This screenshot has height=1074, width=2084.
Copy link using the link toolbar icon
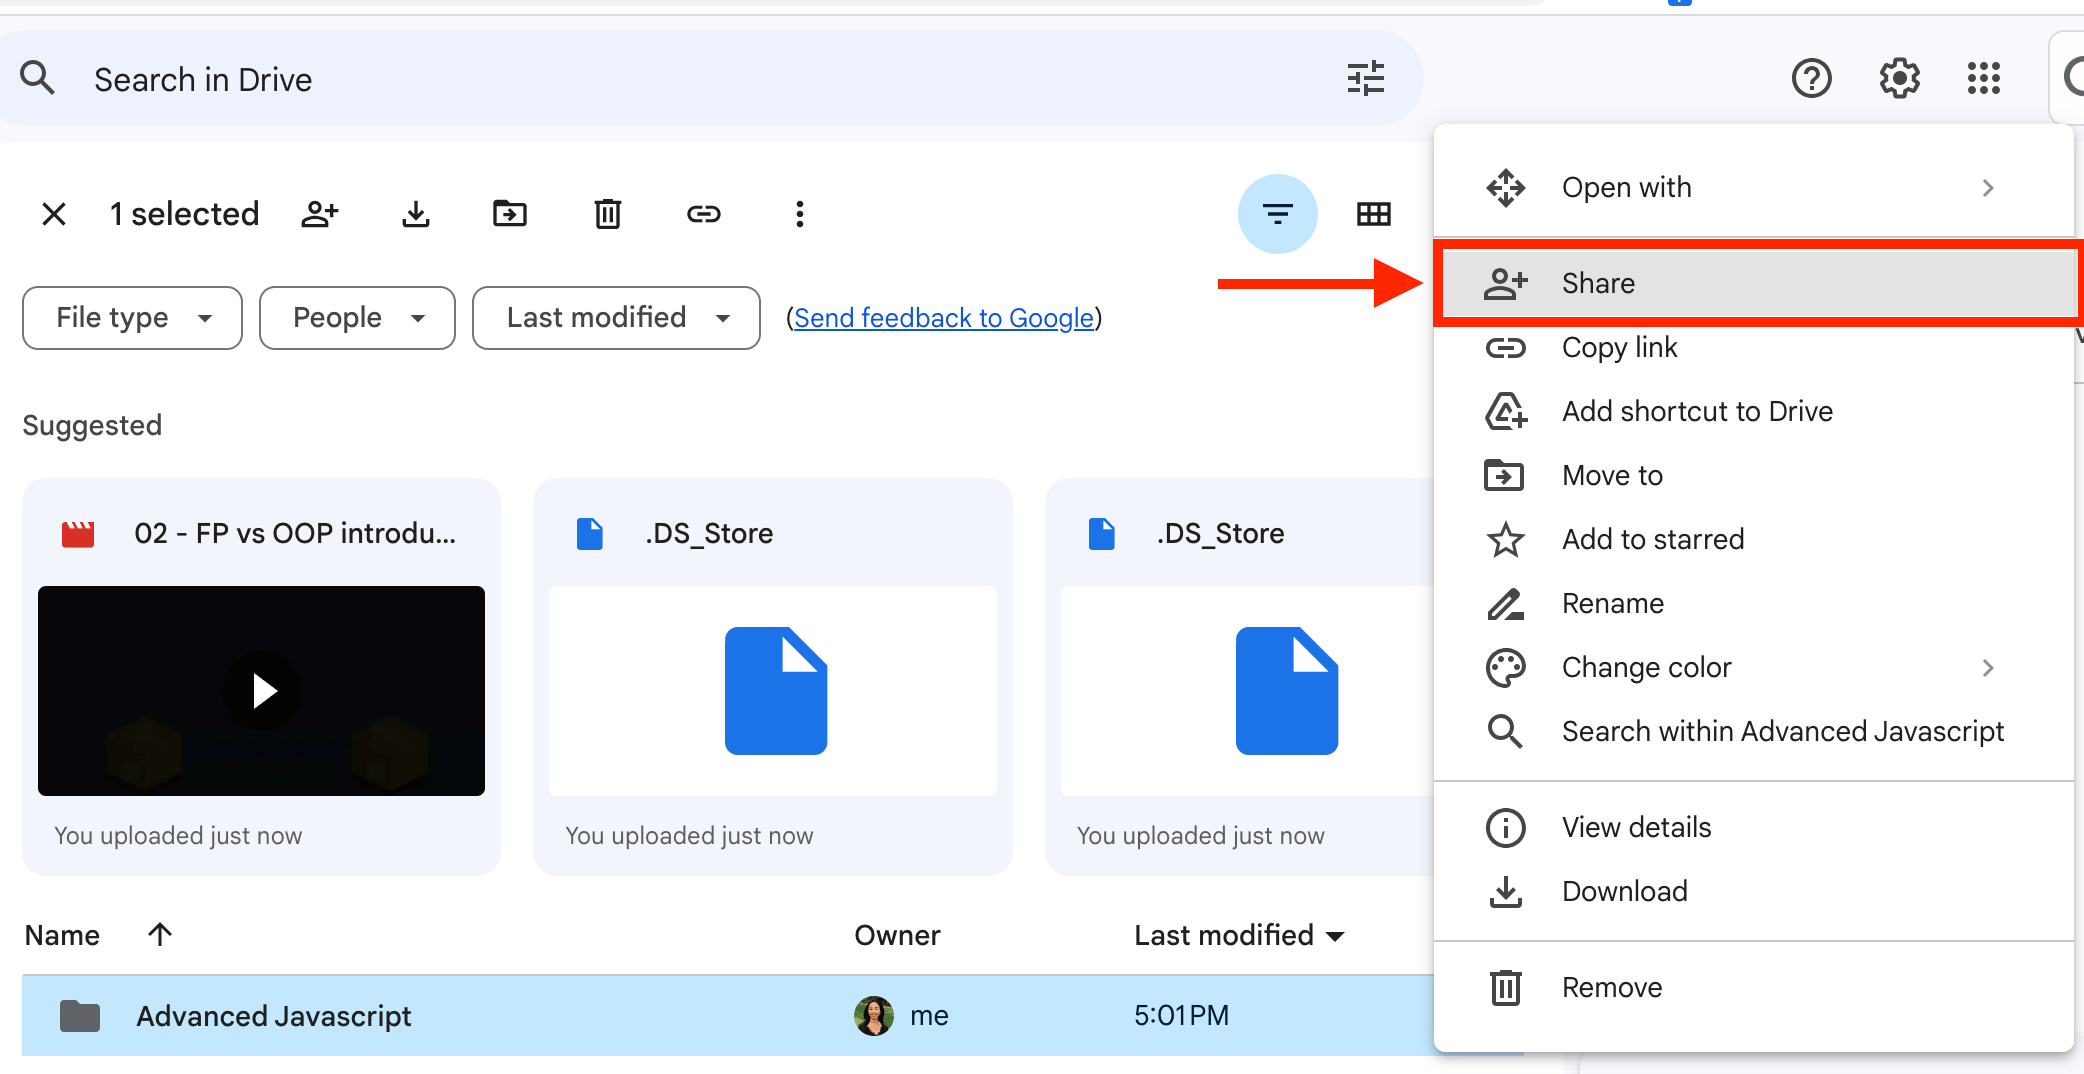tap(703, 213)
